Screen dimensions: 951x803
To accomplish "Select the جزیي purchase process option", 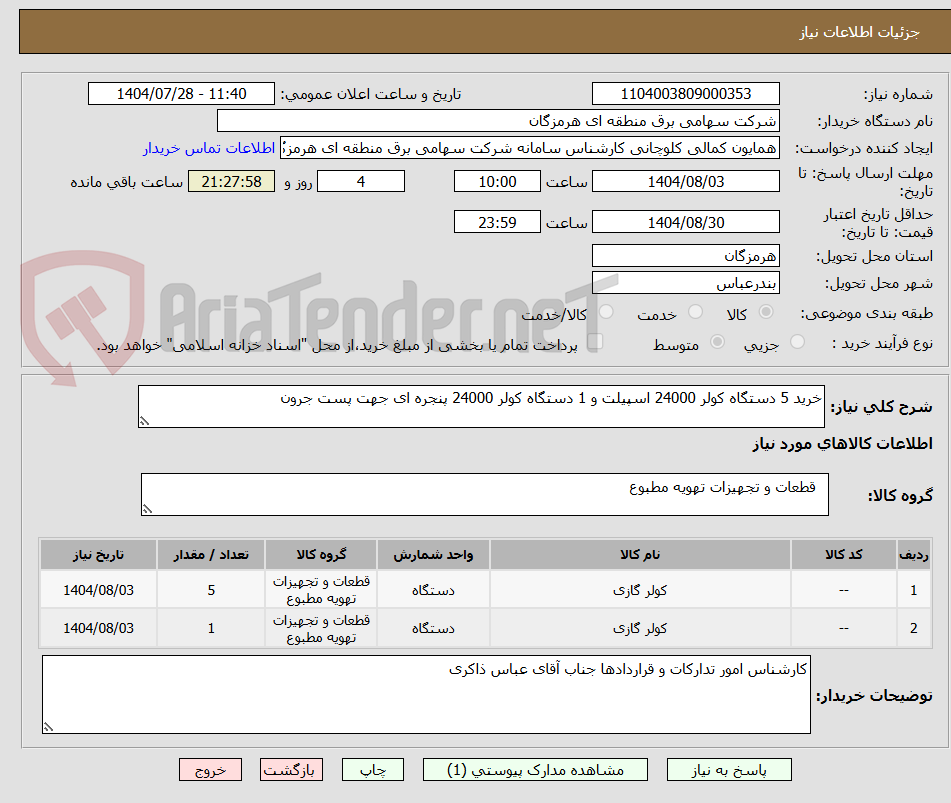I will 796,342.
